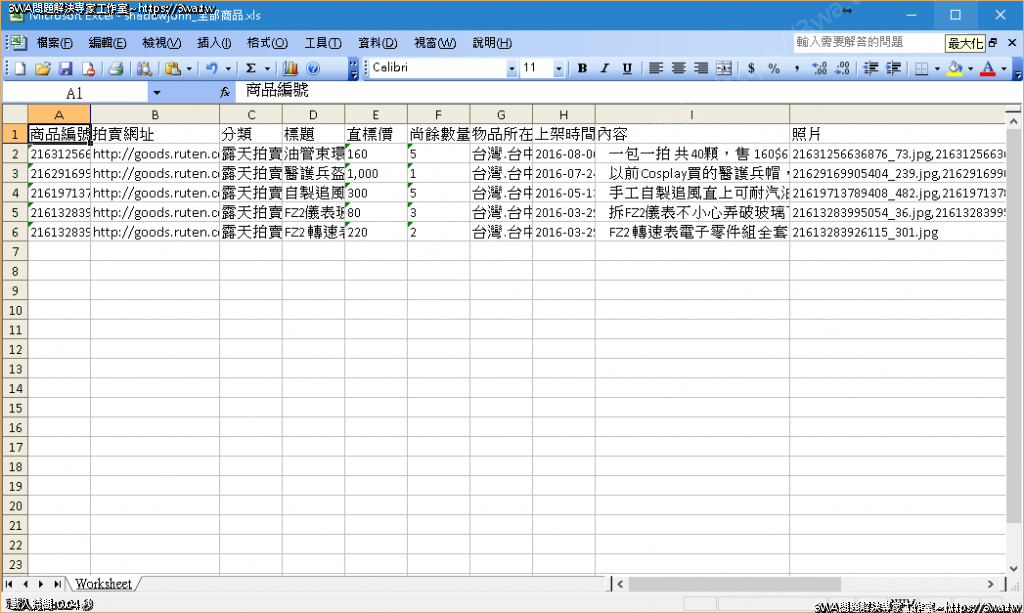Toggle Underline formatting
The image size is (1024, 613).
[627, 69]
